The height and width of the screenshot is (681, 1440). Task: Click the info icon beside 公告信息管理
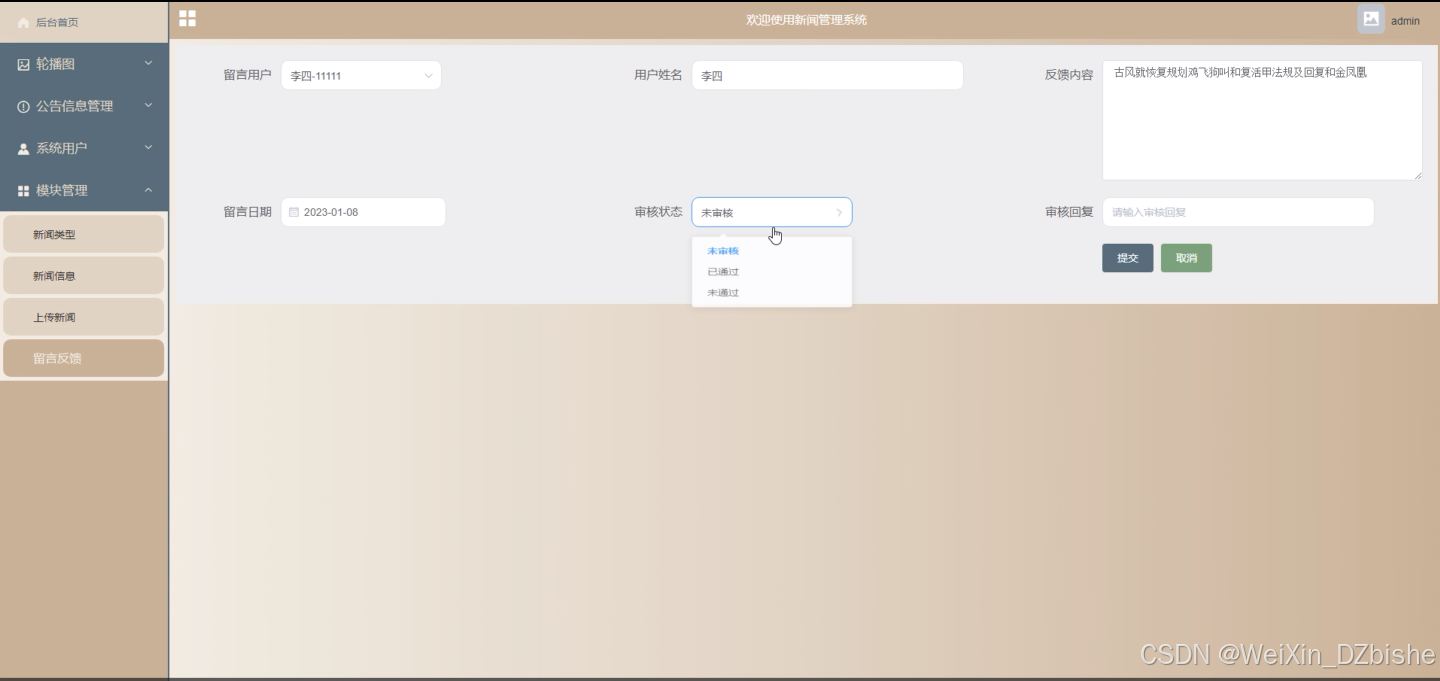[23, 106]
